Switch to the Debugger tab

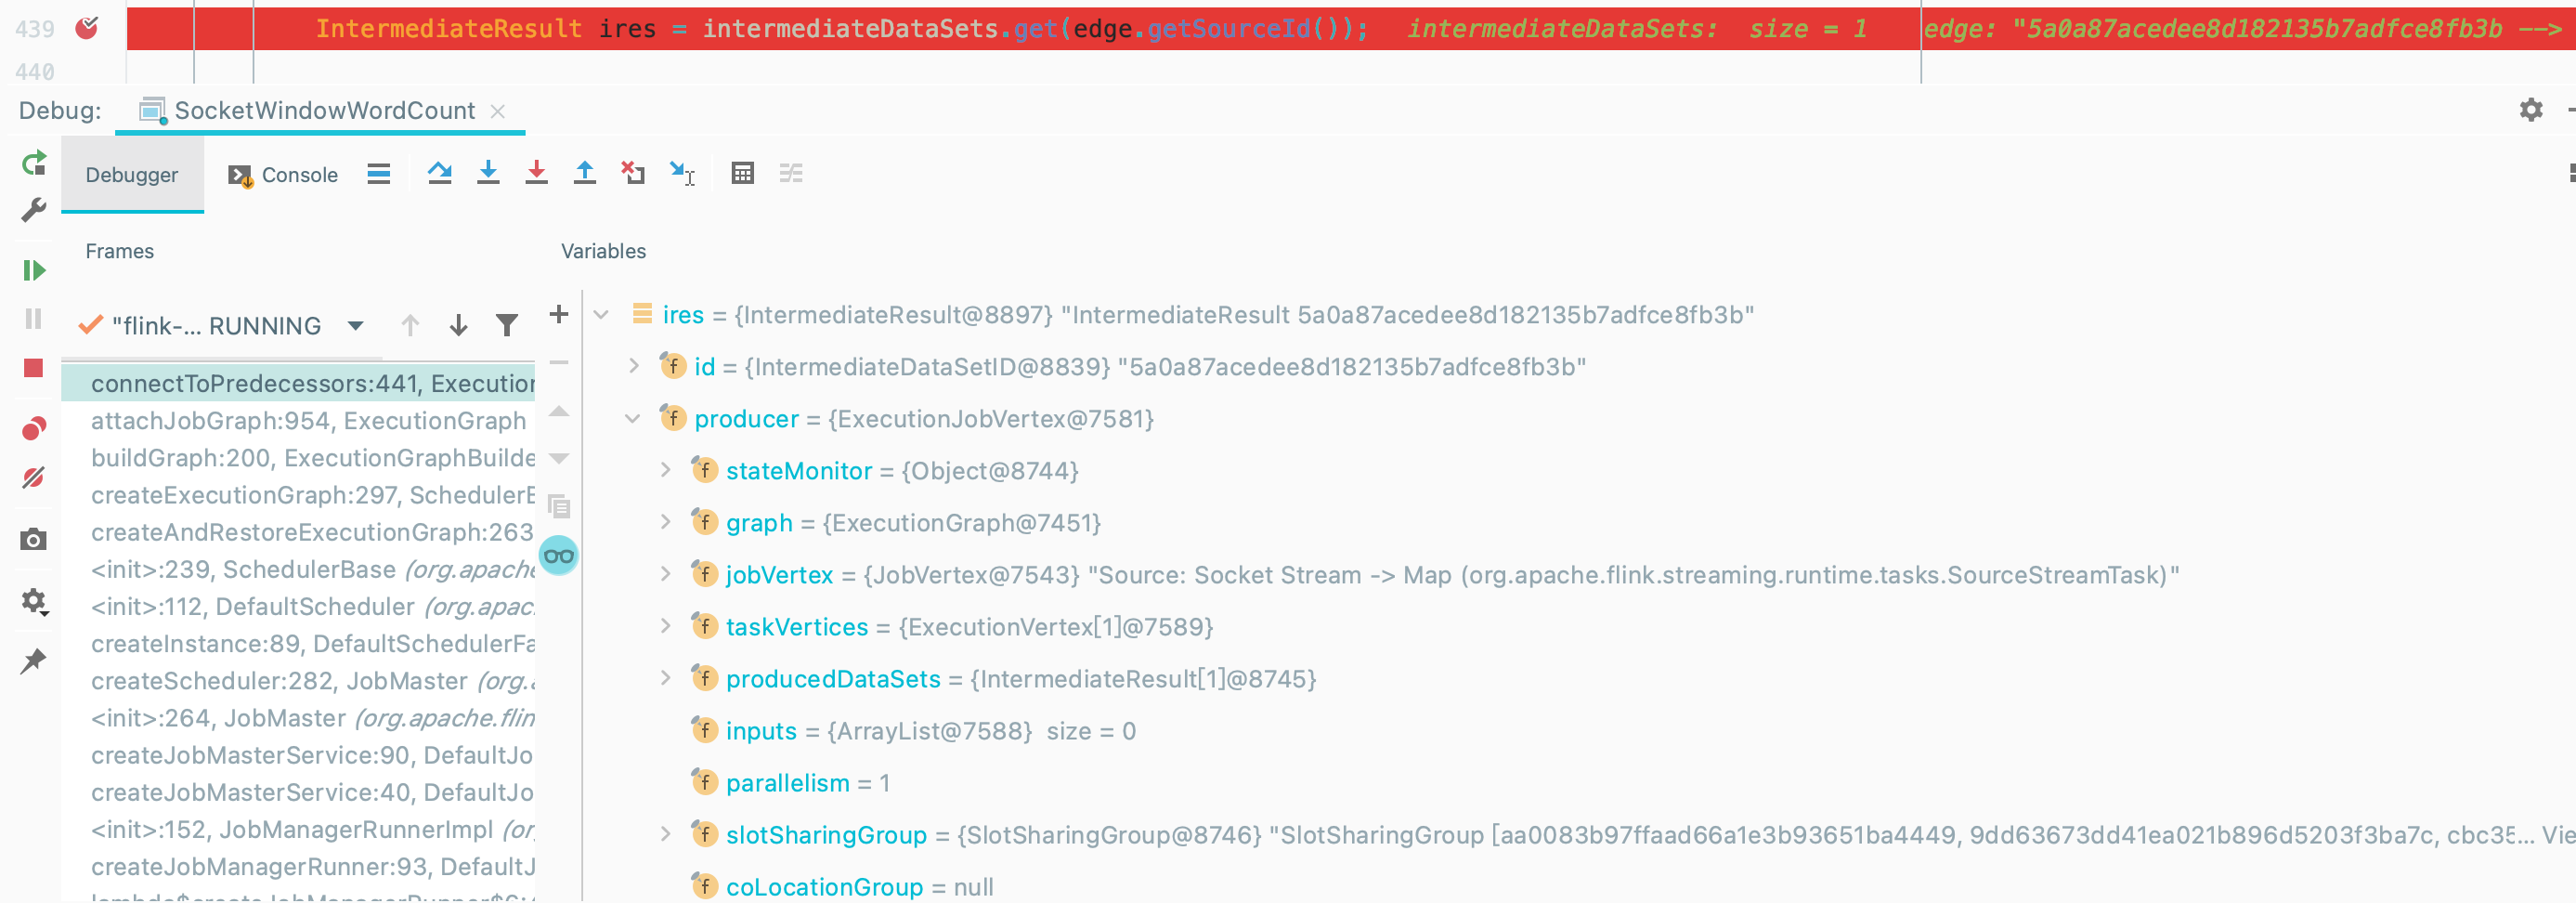point(132,175)
